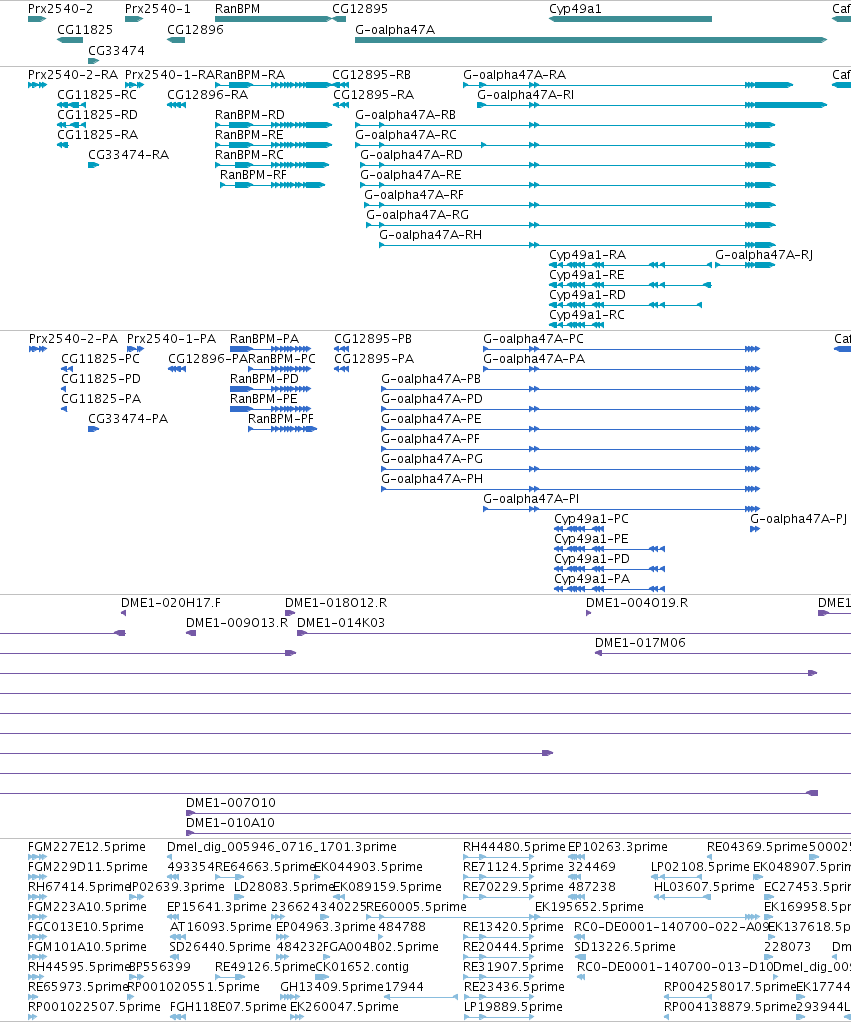Click transcript CG12895-RB
The width and height of the screenshot is (851, 1022).
[x=371, y=75]
